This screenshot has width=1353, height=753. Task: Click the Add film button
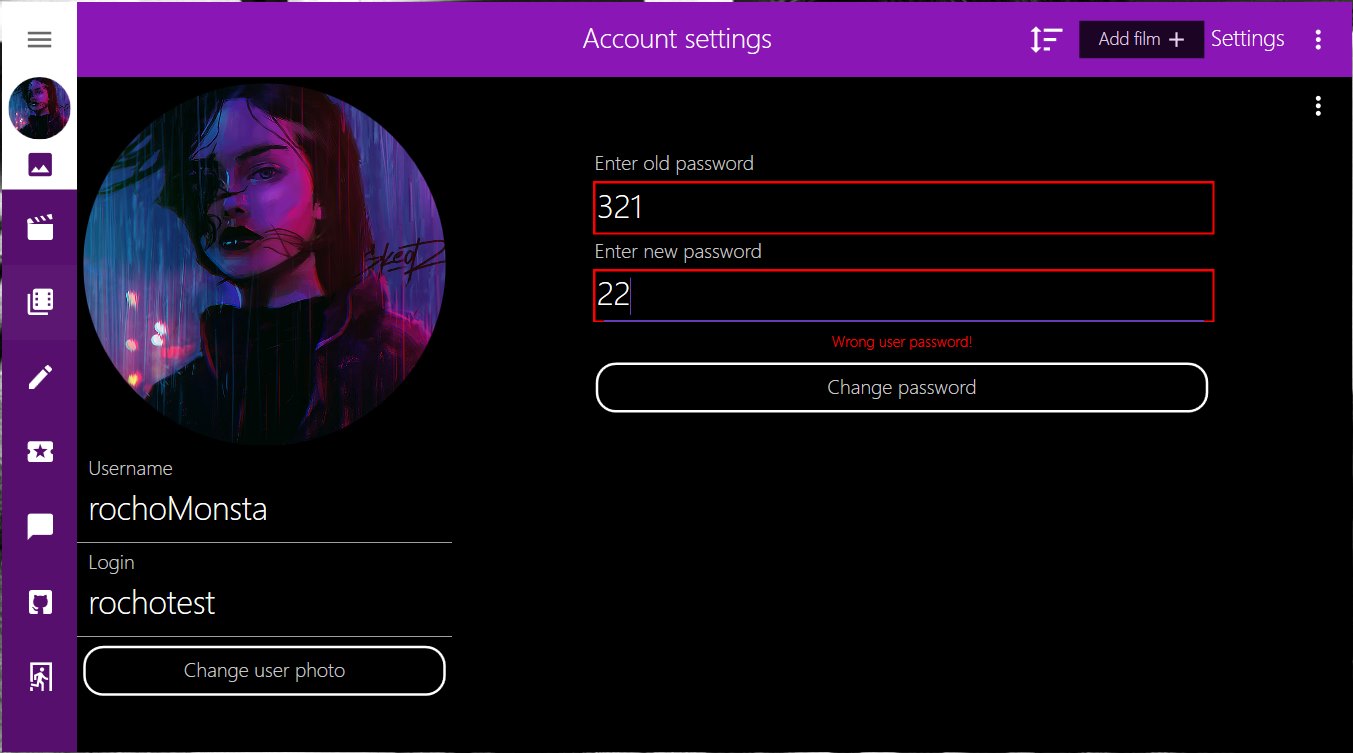[x=1141, y=40]
